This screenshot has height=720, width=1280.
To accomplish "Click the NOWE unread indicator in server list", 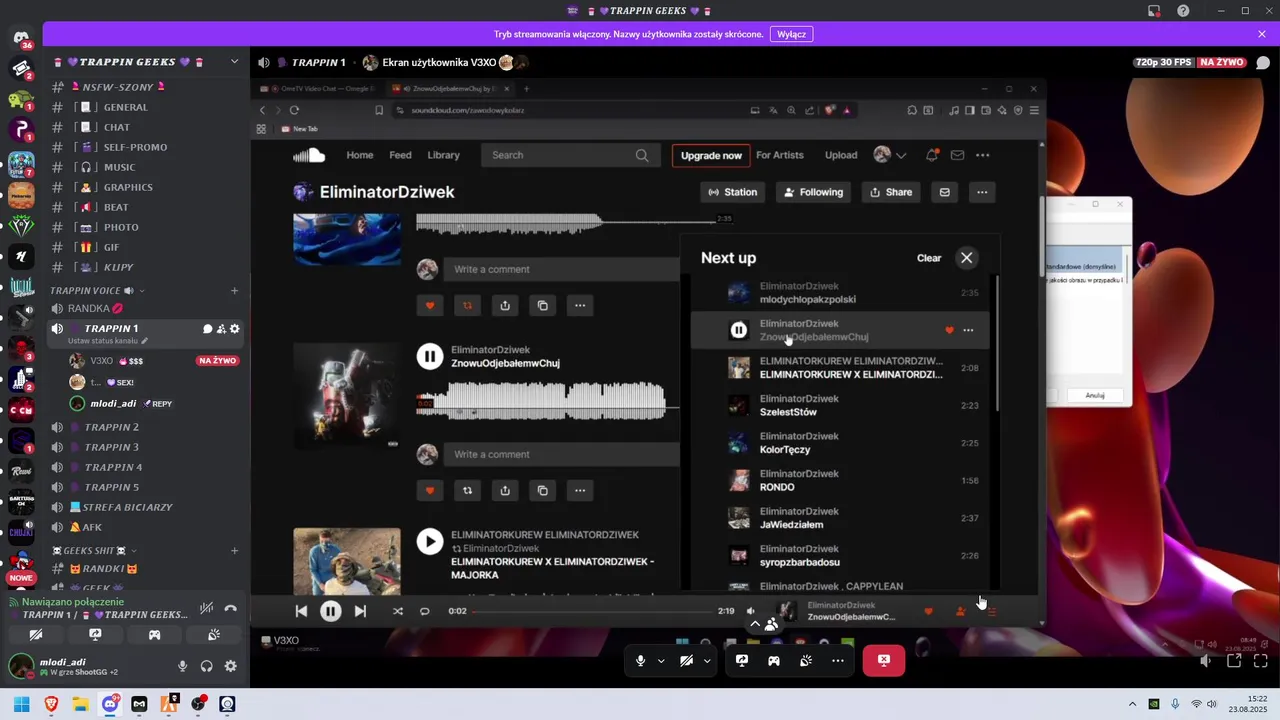I will (21, 578).
